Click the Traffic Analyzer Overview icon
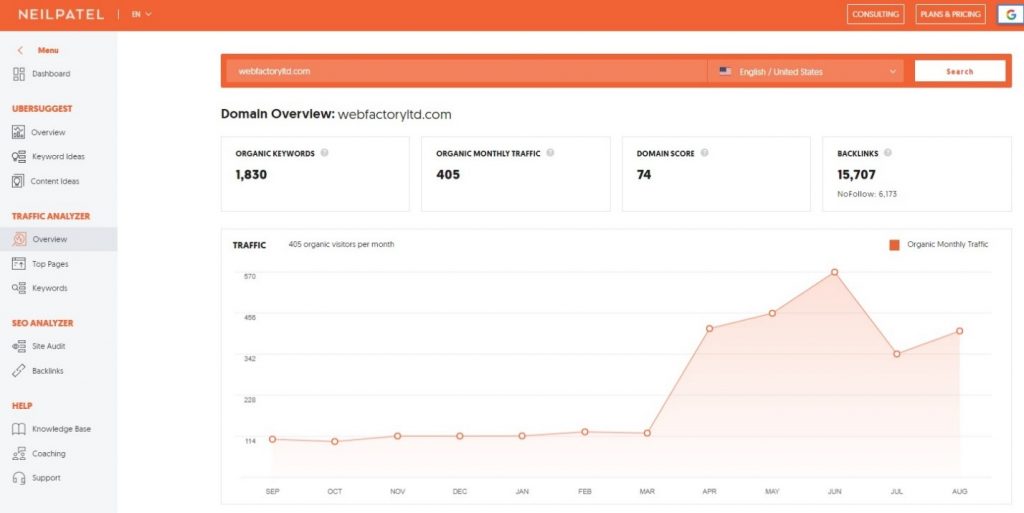1024x513 pixels. (20, 239)
